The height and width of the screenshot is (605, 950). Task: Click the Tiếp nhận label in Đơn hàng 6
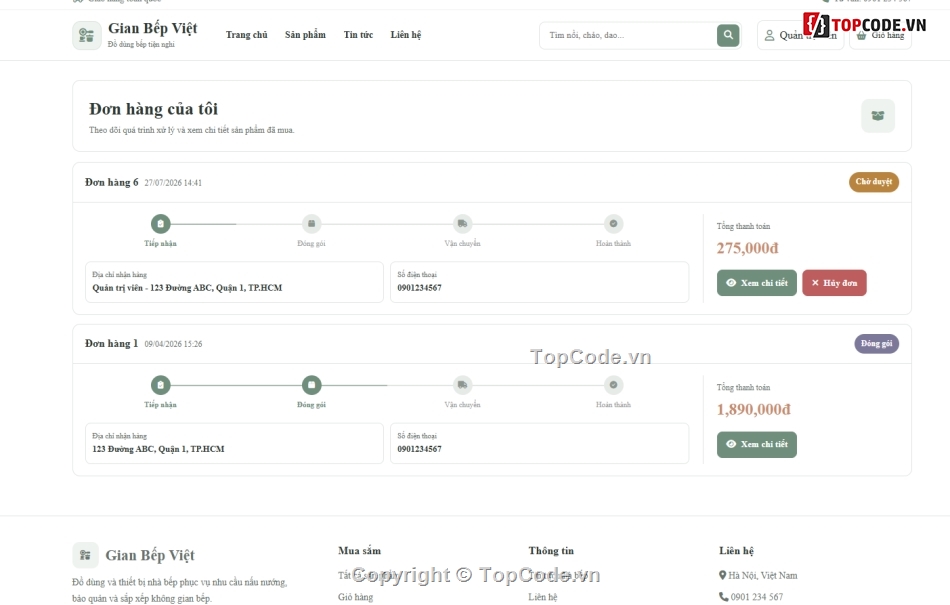(x=161, y=243)
